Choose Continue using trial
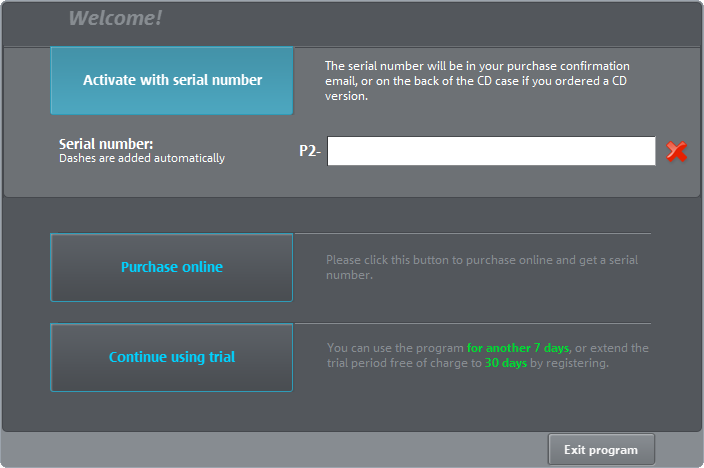The image size is (704, 468). point(172,357)
